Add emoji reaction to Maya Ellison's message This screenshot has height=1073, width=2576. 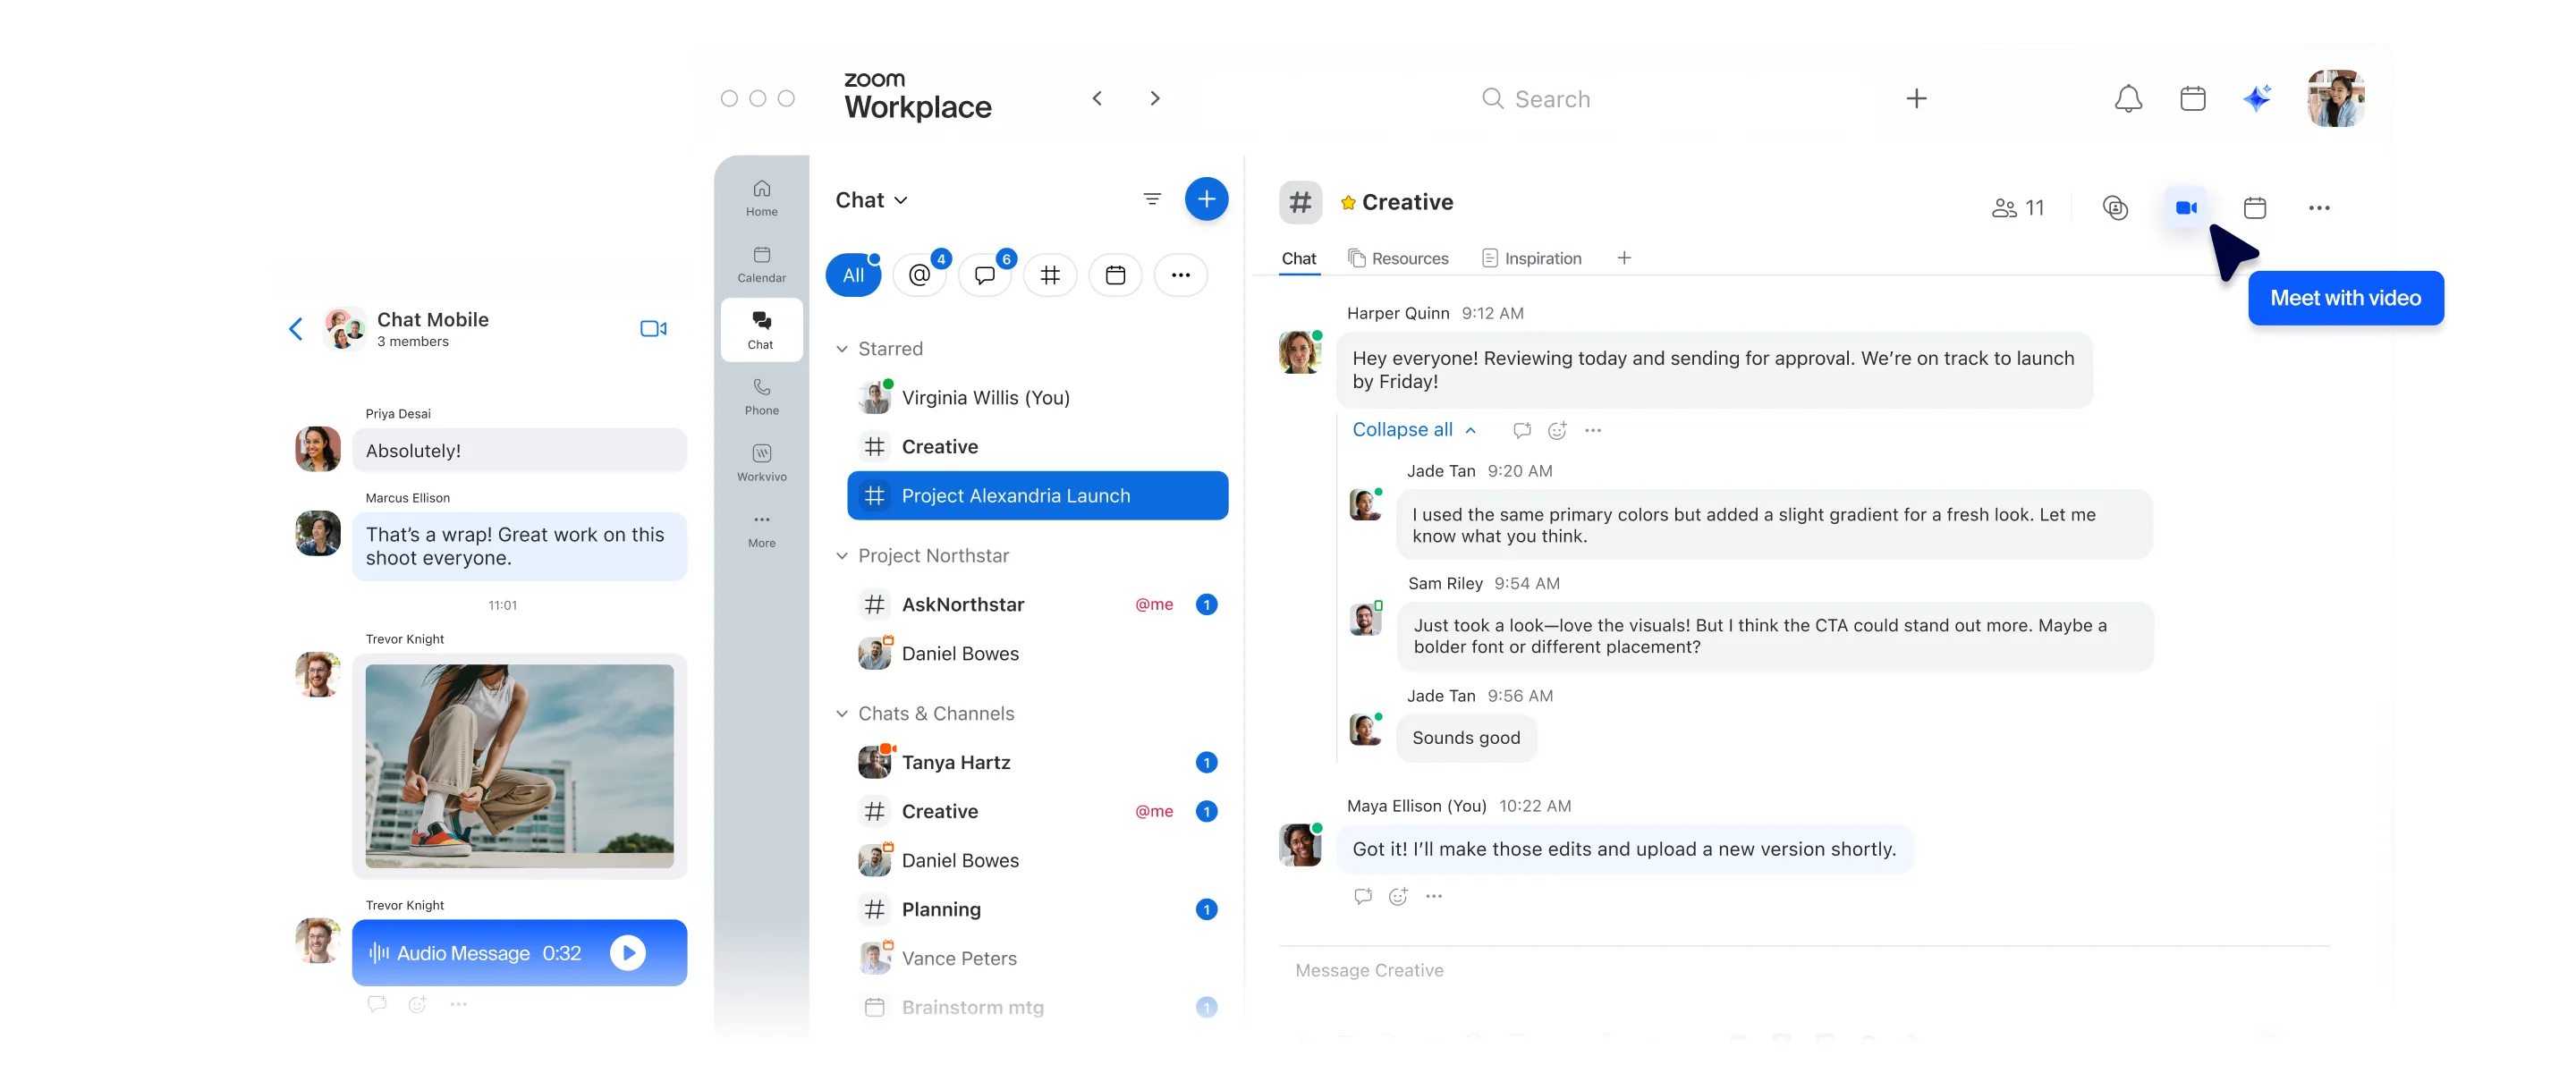coord(1398,896)
